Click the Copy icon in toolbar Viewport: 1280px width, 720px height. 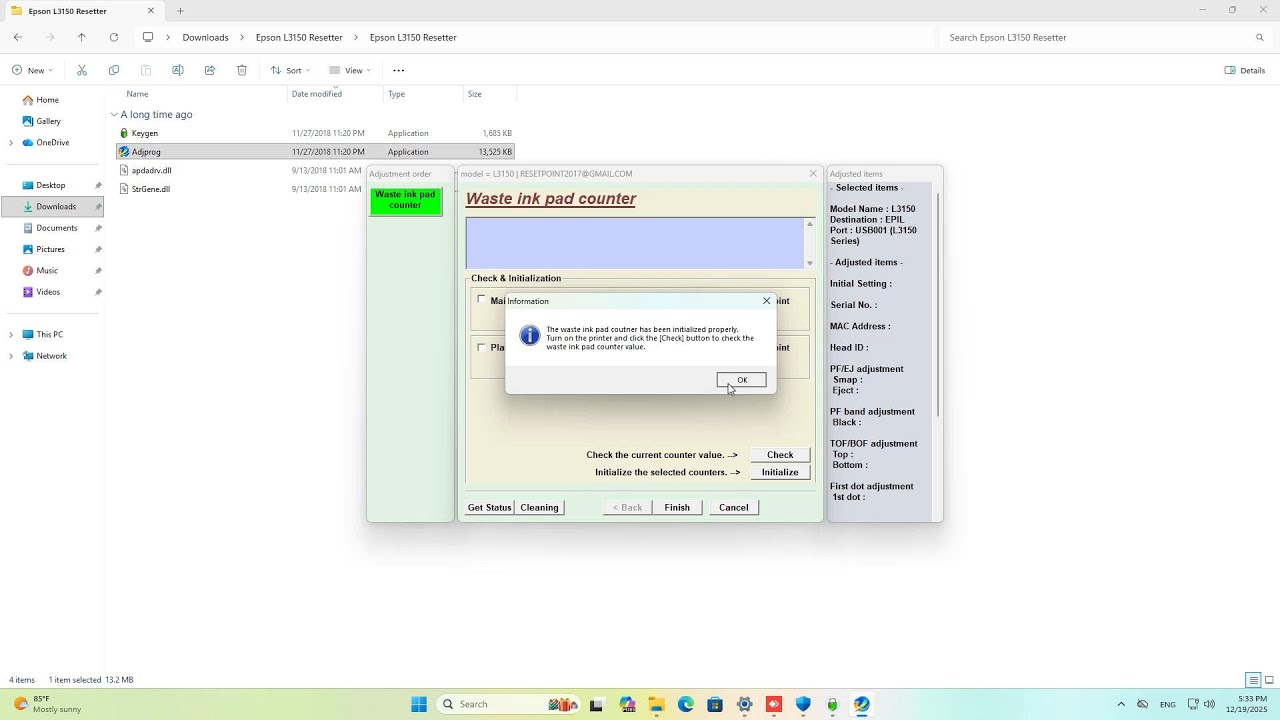(114, 70)
